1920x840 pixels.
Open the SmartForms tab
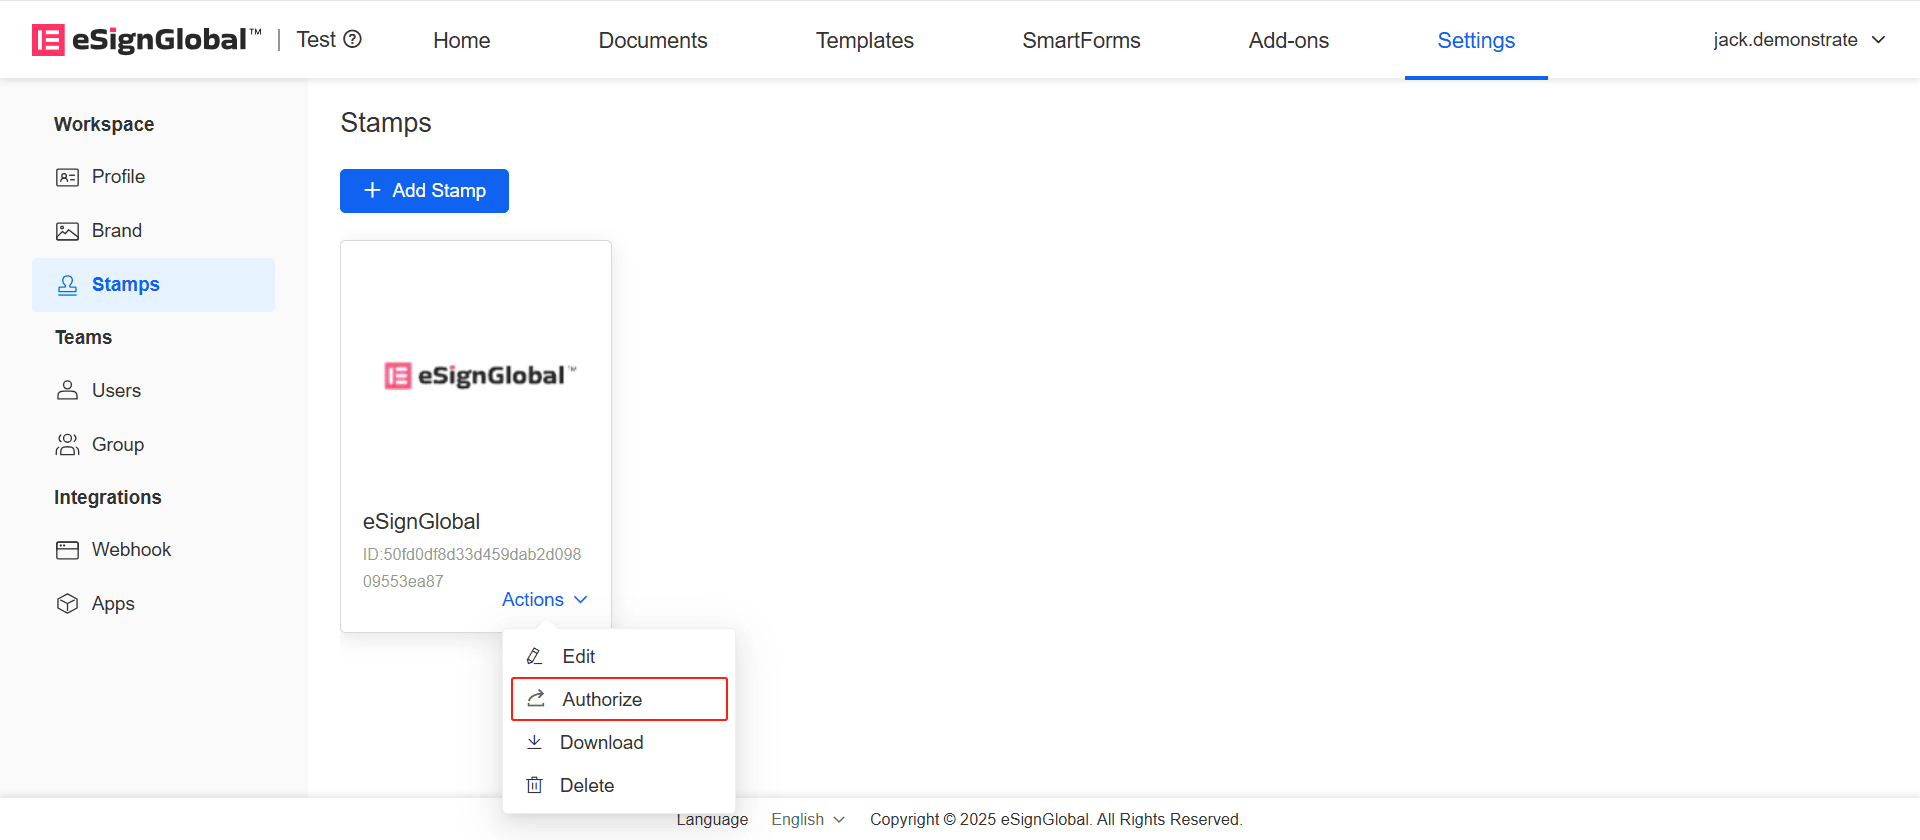point(1081,40)
